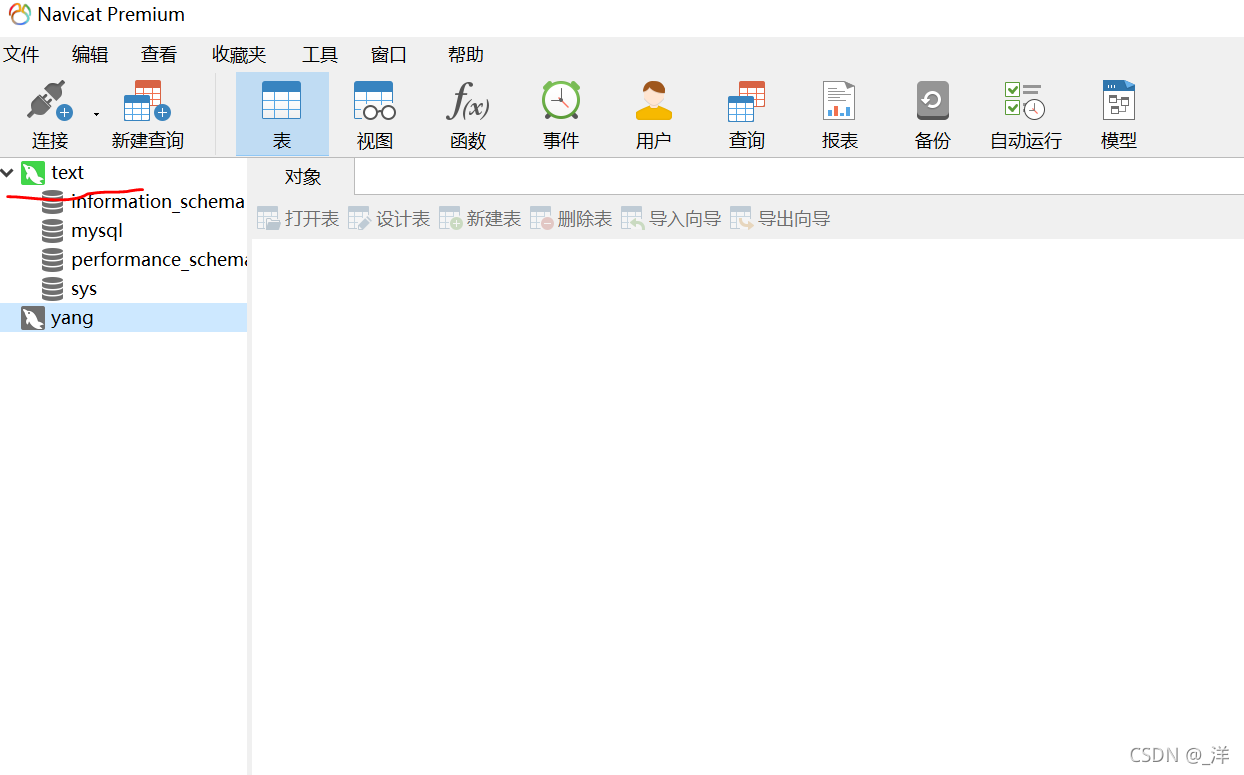The height and width of the screenshot is (775, 1244).
Task: Open the View (查看) menu
Action: (159, 55)
